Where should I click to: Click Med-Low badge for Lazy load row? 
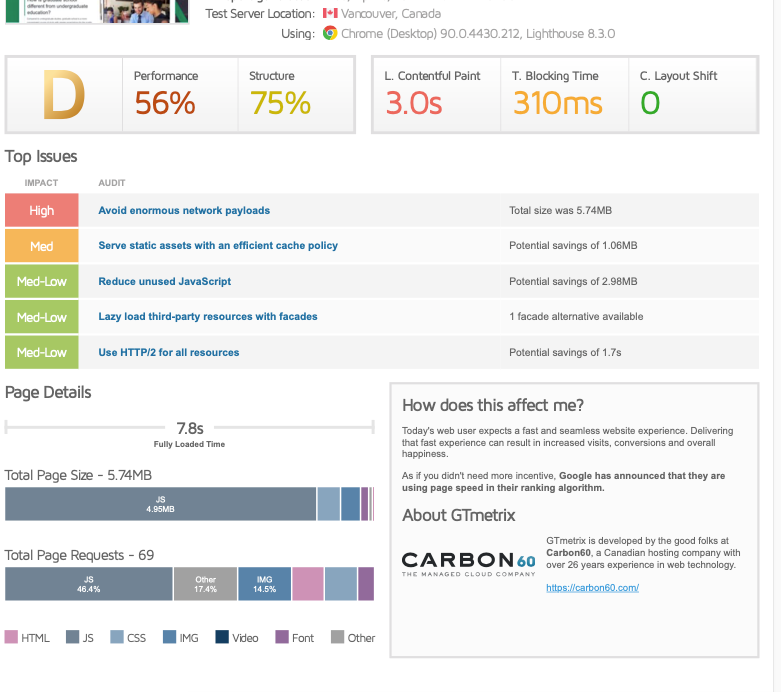(42, 317)
